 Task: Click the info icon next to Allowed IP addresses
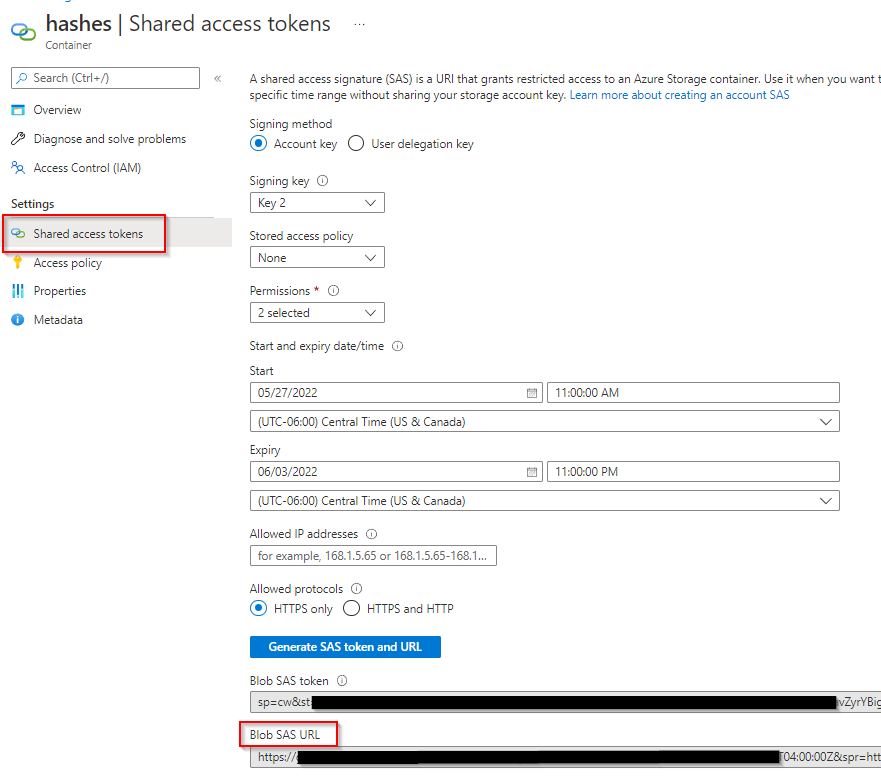[x=372, y=534]
